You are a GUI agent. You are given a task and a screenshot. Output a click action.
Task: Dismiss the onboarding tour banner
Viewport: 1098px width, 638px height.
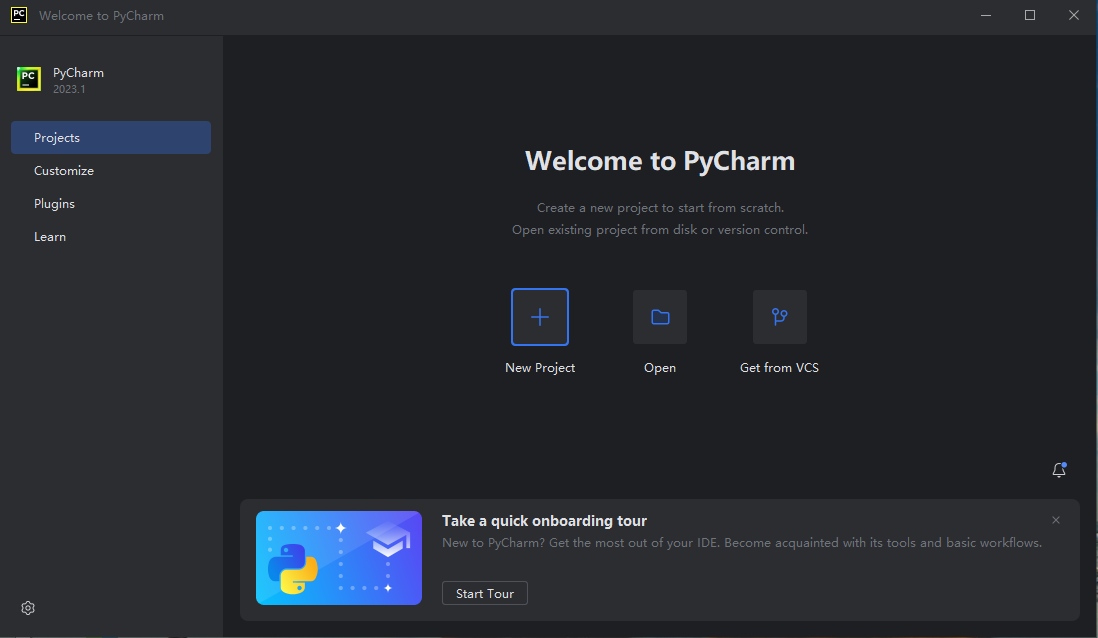(1056, 520)
